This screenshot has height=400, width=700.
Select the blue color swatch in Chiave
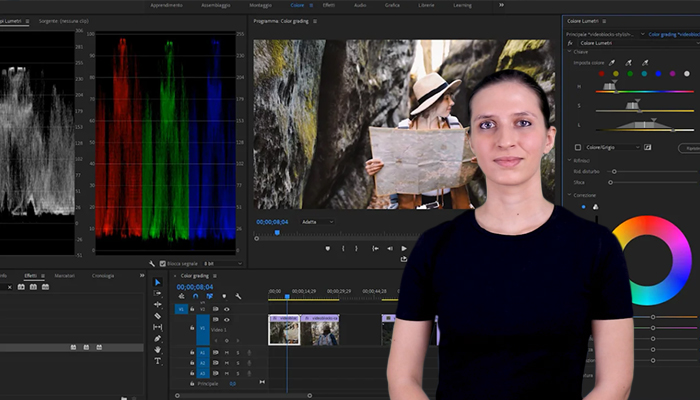tap(658, 74)
